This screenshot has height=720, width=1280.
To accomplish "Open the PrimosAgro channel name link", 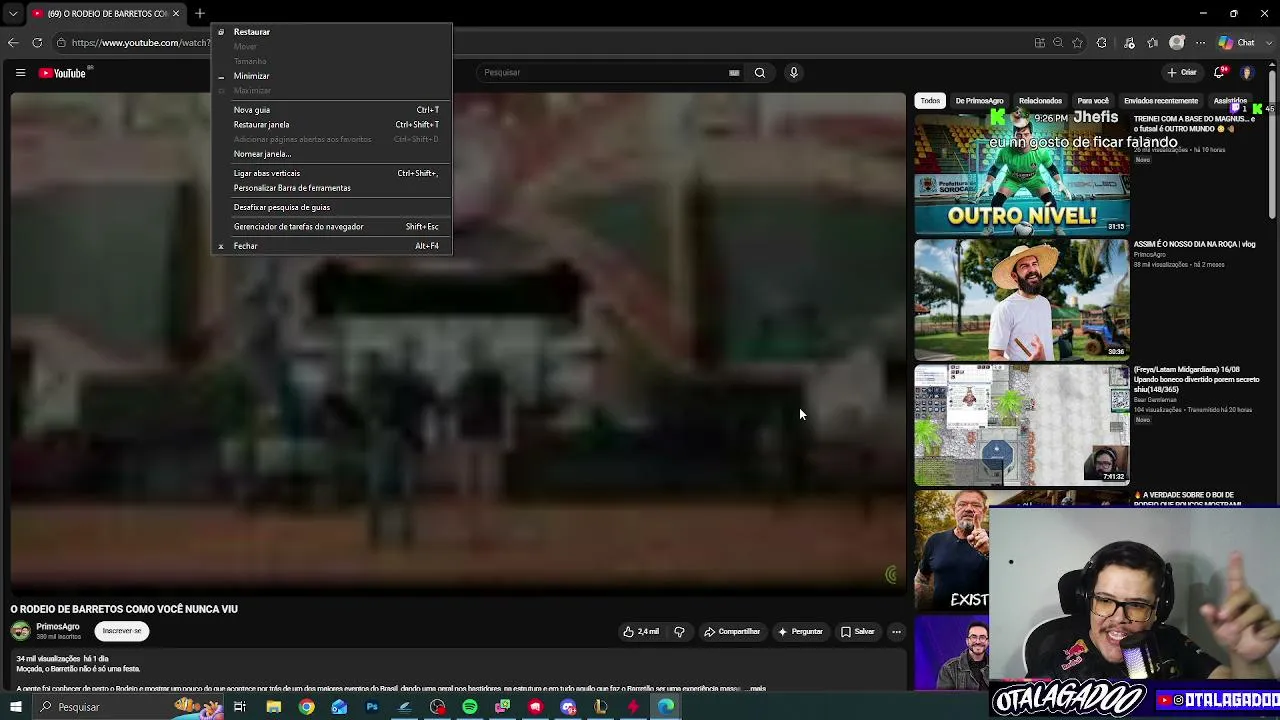I will [58, 627].
